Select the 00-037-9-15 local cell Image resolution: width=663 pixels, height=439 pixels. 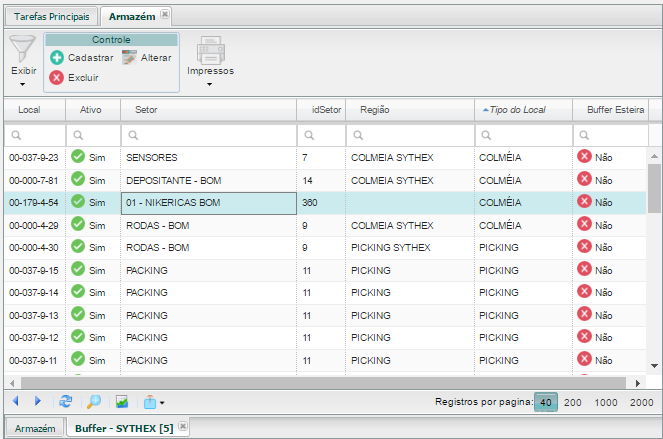(x=35, y=271)
